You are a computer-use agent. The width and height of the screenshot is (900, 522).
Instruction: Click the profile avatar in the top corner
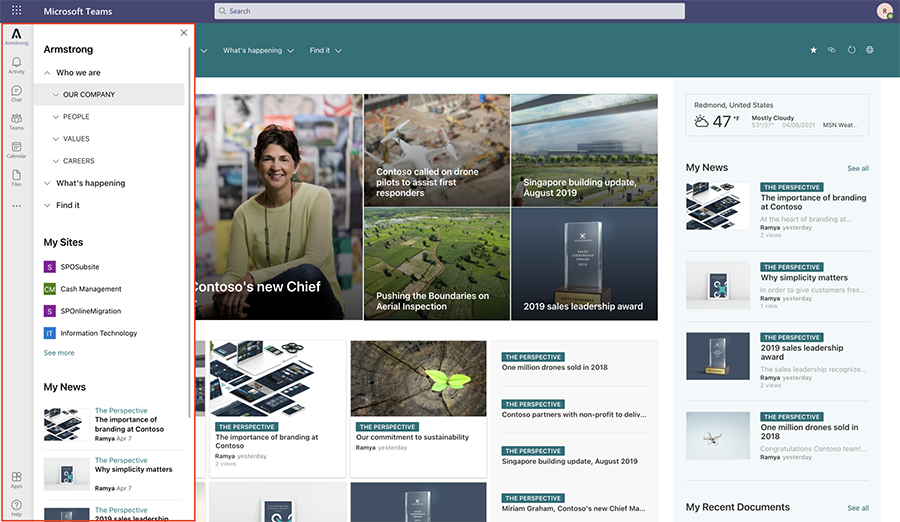tap(884, 11)
